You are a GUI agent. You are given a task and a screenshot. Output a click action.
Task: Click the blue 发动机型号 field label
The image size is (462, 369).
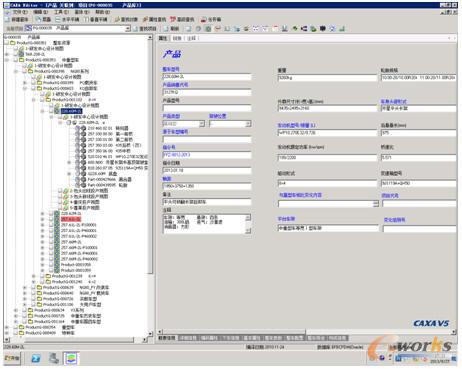297,125
